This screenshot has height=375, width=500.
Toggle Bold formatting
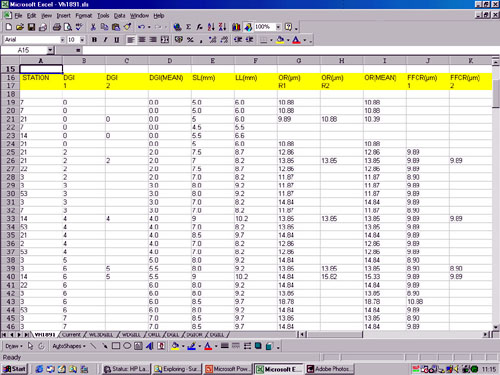point(94,40)
